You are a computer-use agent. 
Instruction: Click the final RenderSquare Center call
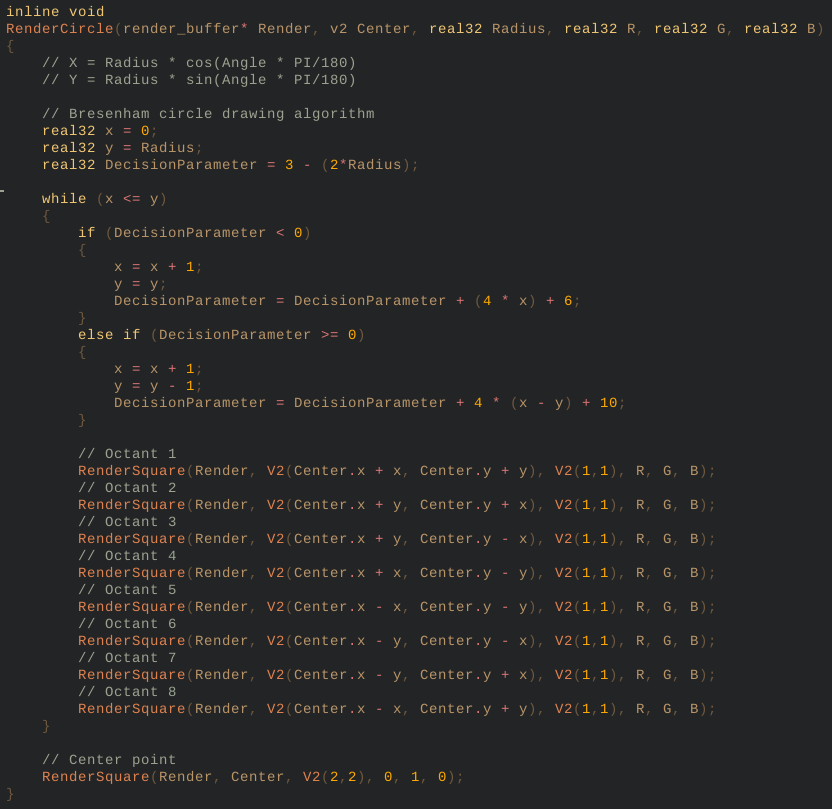(x=253, y=777)
